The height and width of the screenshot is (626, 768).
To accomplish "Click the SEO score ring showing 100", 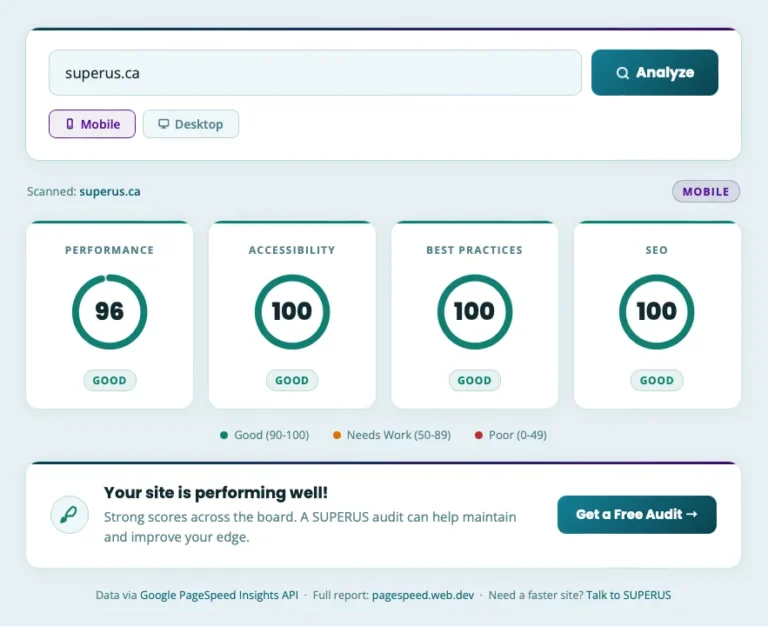I will tap(656, 312).
